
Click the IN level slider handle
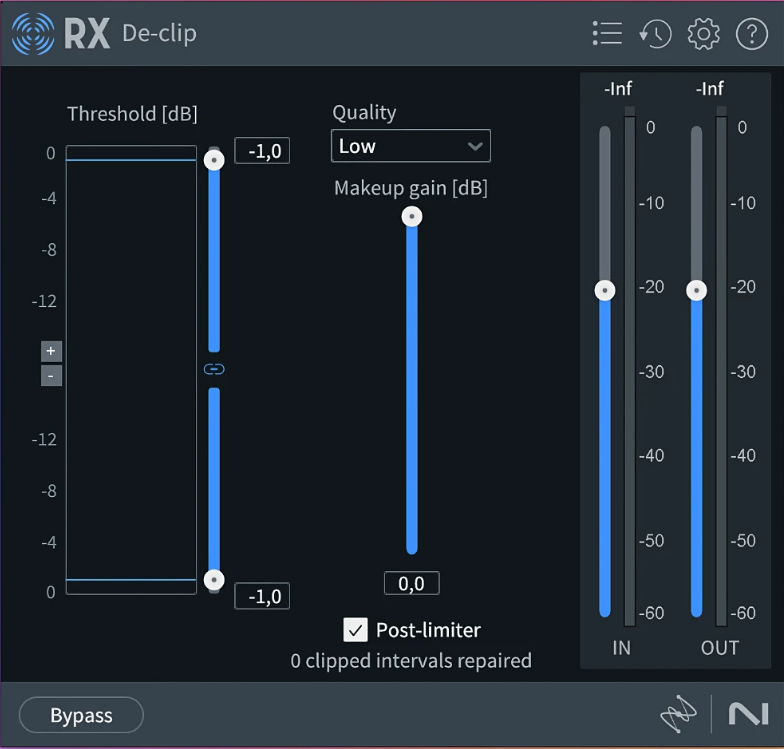pos(604,290)
